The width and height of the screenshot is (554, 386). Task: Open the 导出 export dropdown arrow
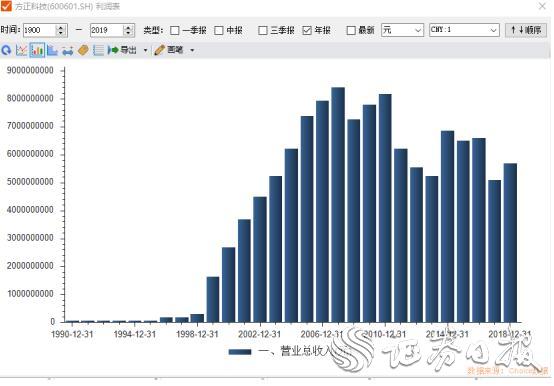point(145,51)
